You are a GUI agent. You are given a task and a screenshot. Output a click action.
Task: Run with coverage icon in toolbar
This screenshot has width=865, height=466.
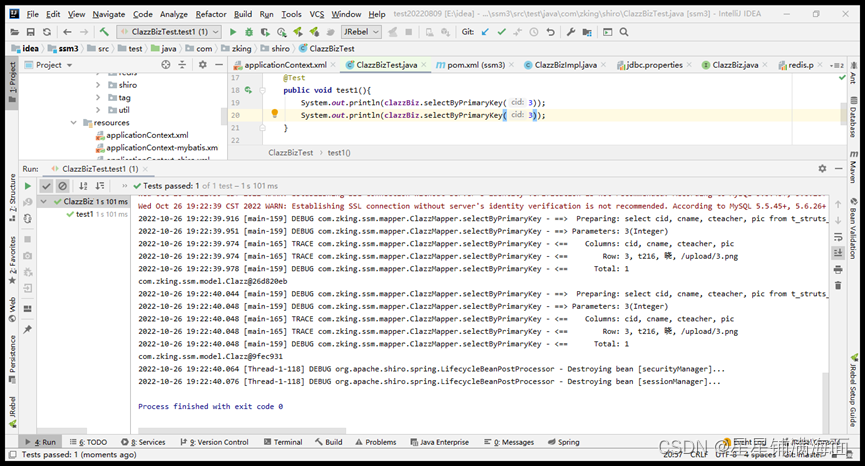tap(265, 32)
